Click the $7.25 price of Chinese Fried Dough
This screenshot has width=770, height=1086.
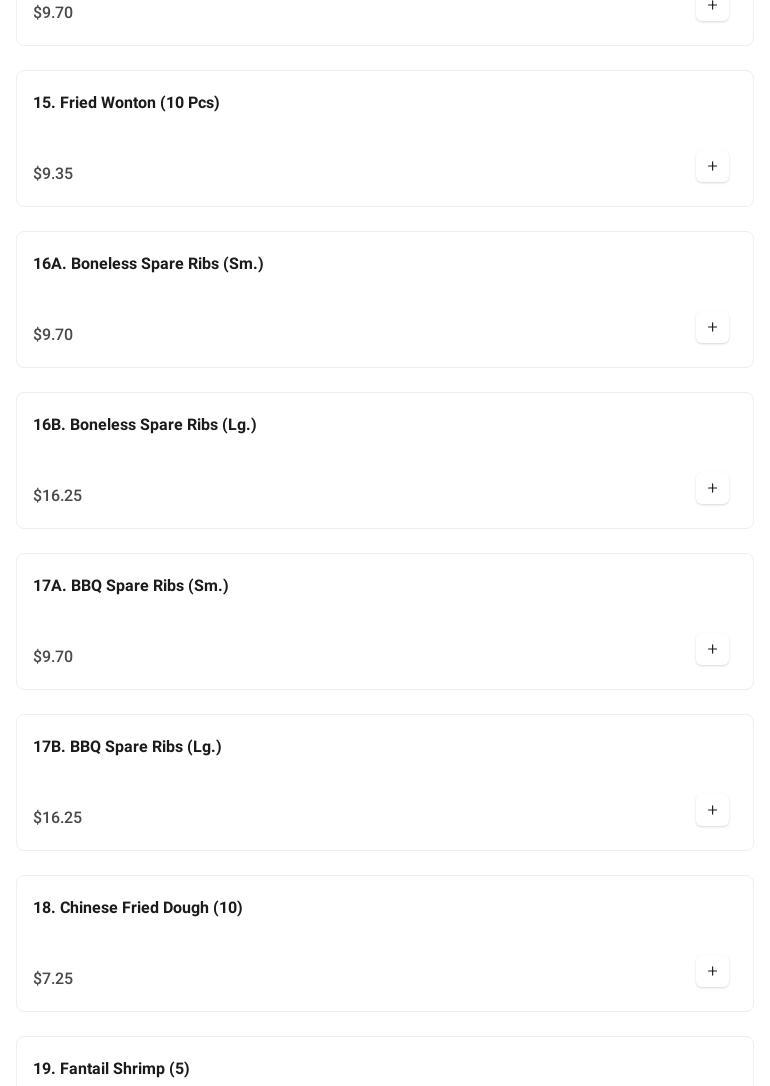coord(53,979)
